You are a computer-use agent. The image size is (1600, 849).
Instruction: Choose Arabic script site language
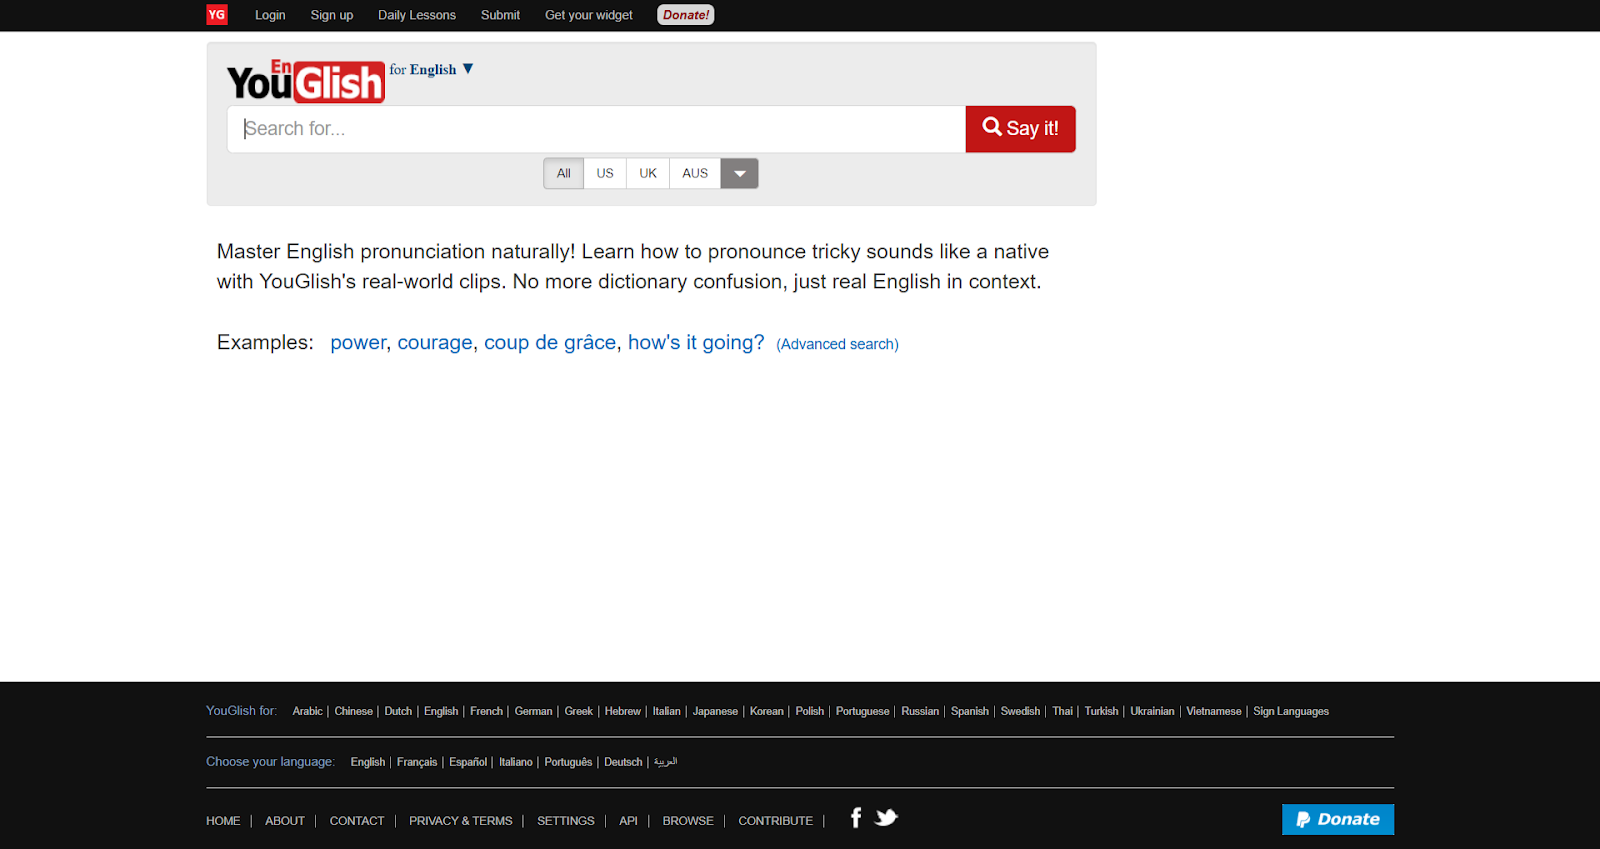click(x=665, y=762)
